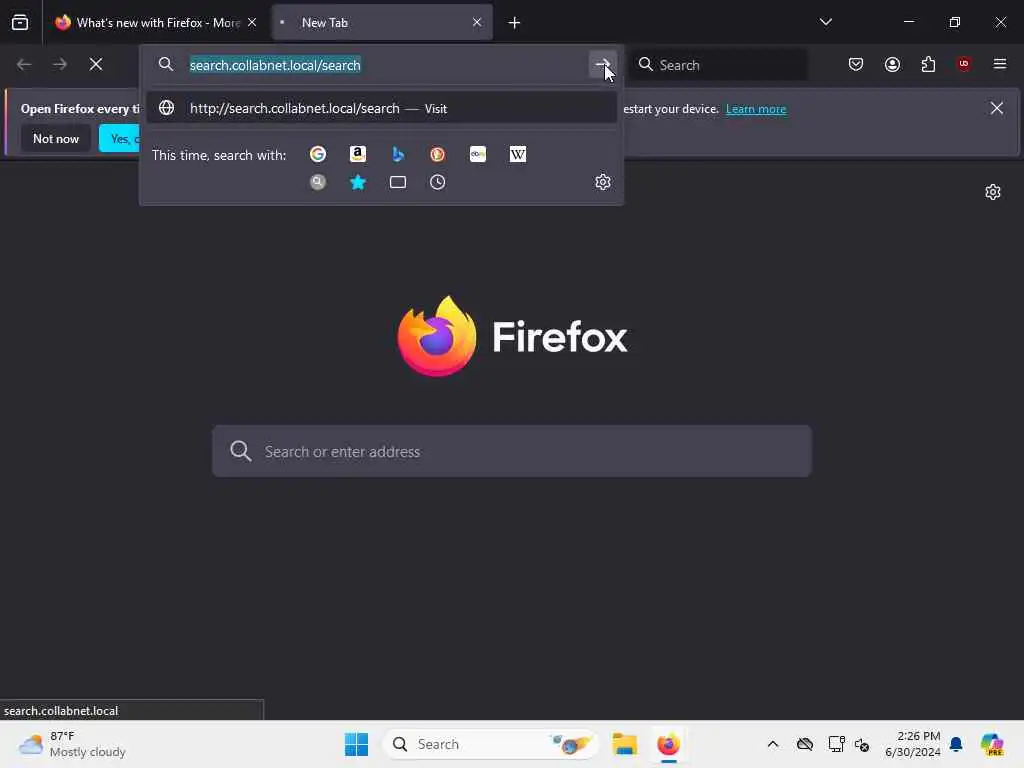Search this time with Wikipedia
1024x768 pixels.
(x=518, y=154)
